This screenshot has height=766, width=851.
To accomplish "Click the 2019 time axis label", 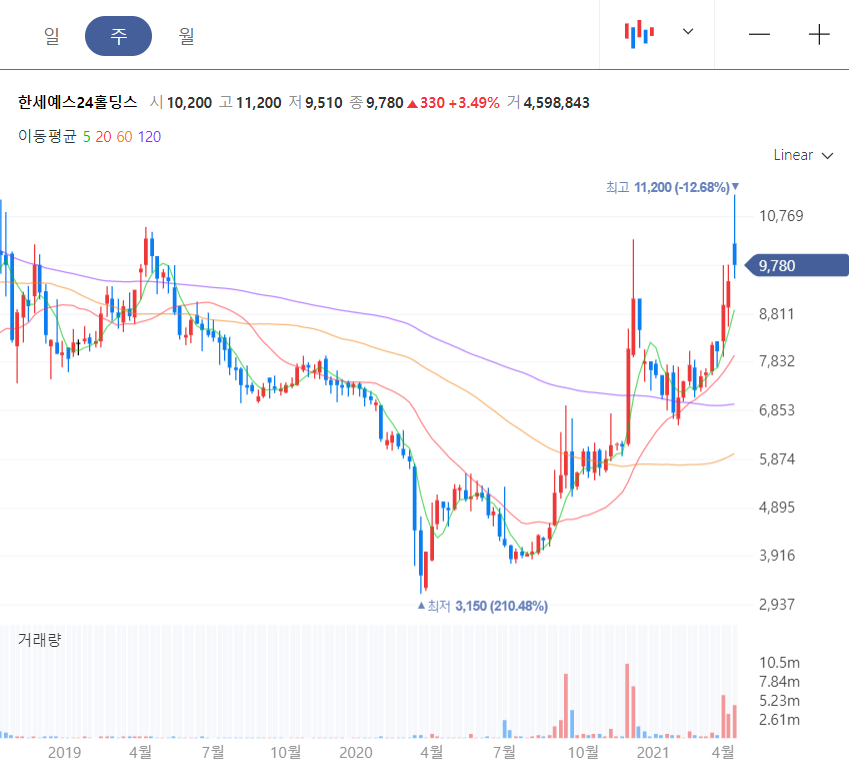I will (64, 752).
